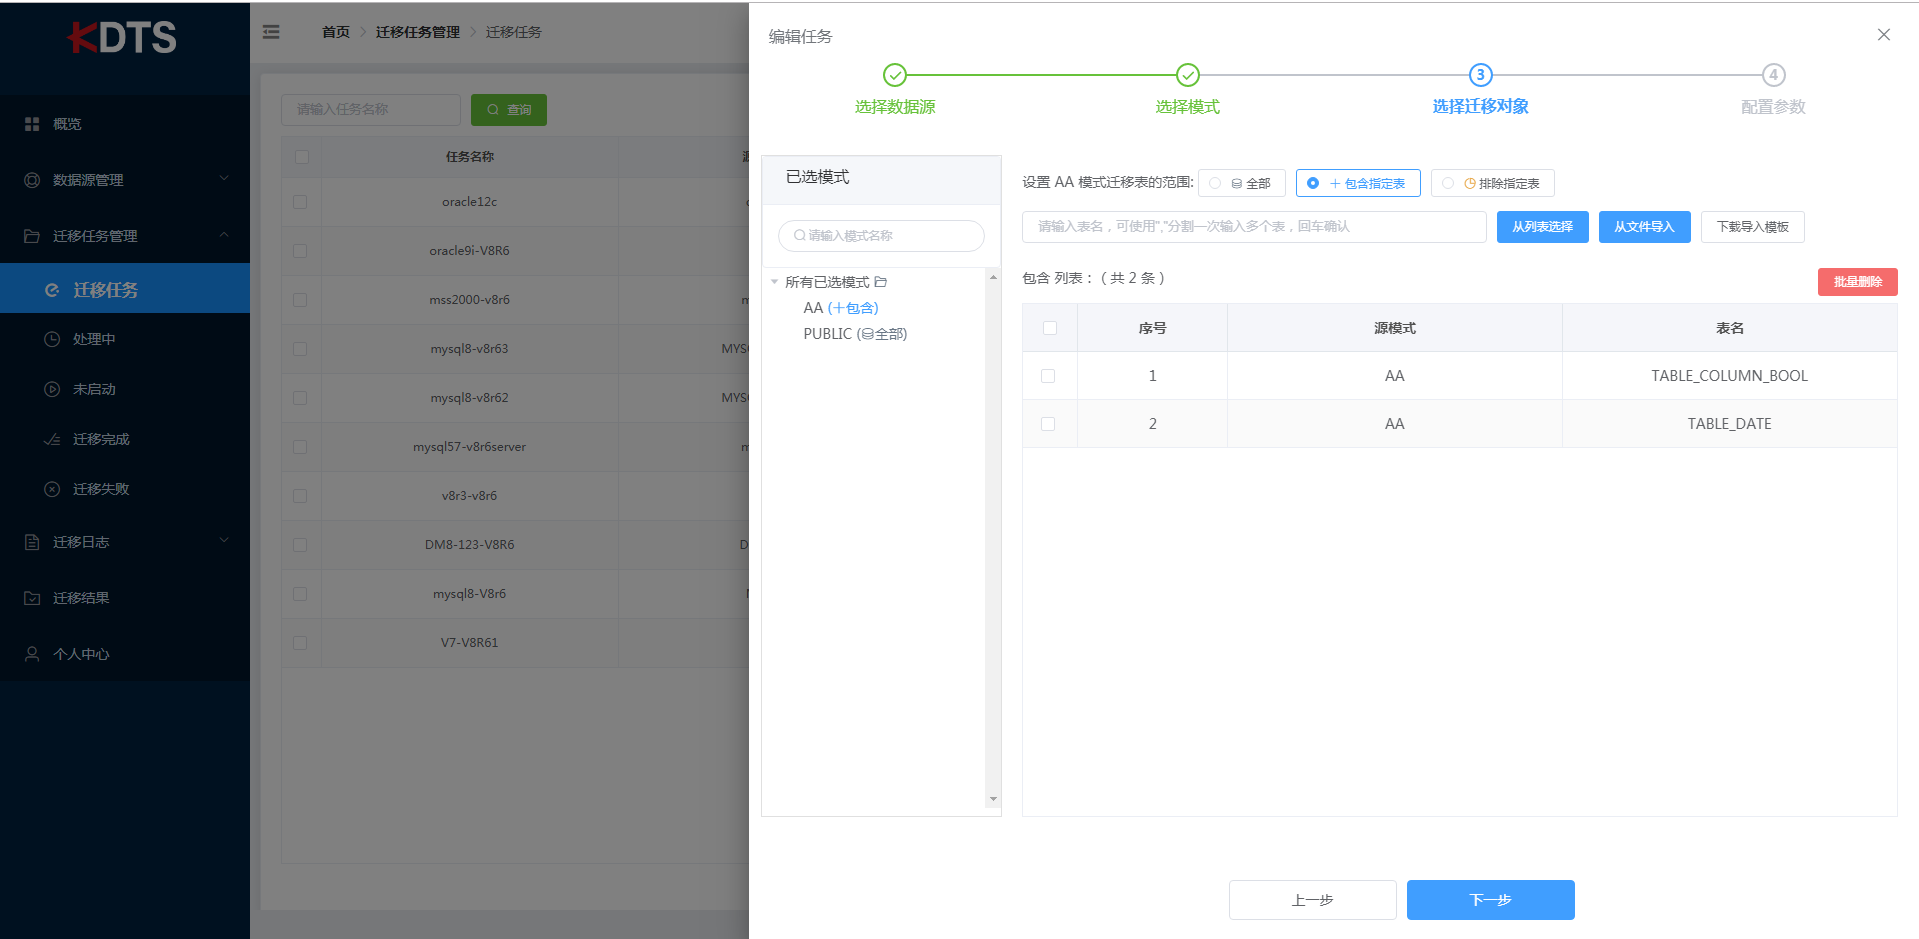Check the TABLE_DATE row checkbox

coord(1048,424)
